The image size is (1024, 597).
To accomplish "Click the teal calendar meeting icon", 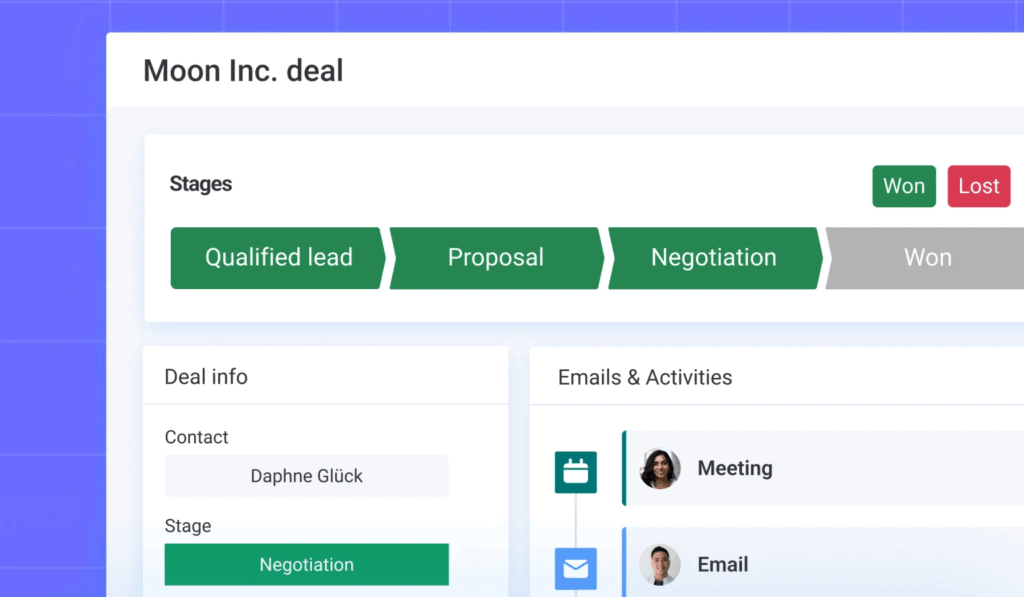I will point(576,472).
